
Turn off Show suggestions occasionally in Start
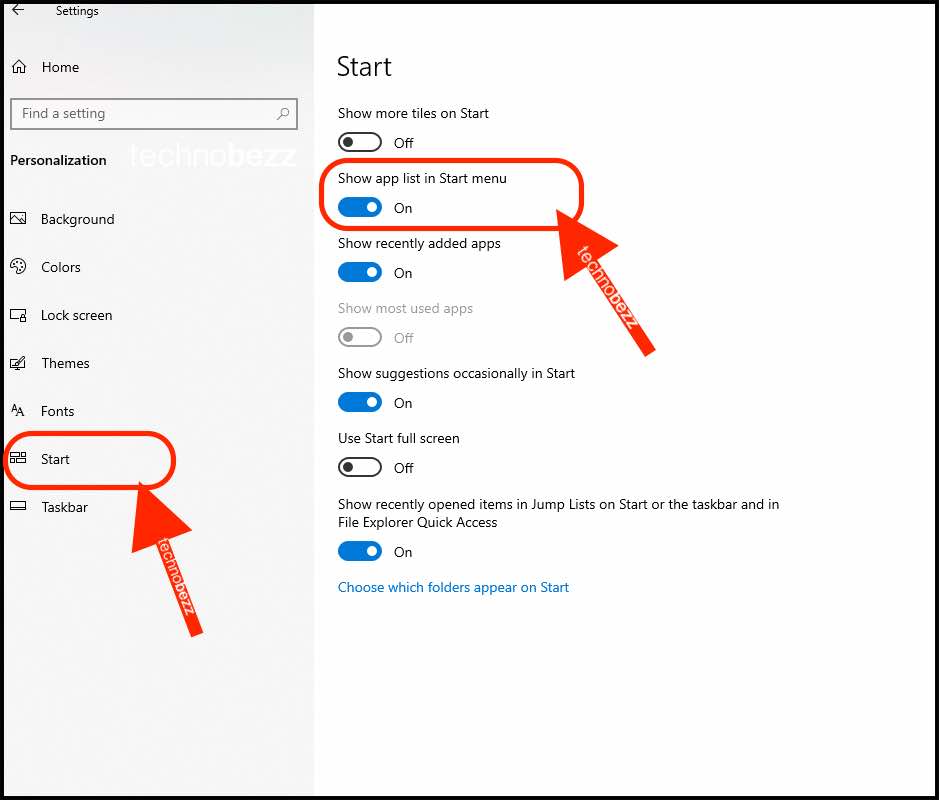tap(359, 402)
